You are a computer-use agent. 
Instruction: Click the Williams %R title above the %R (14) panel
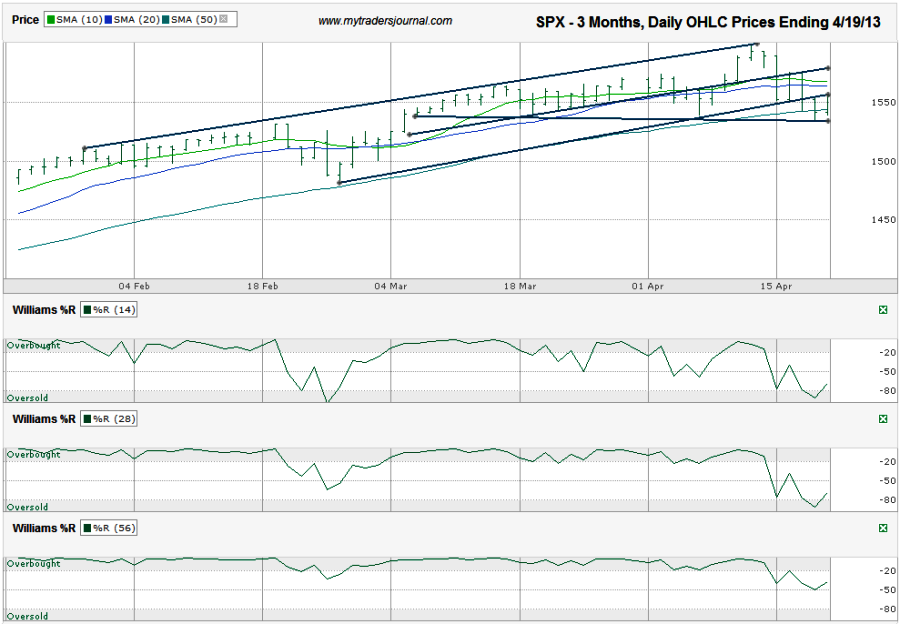pos(44,310)
